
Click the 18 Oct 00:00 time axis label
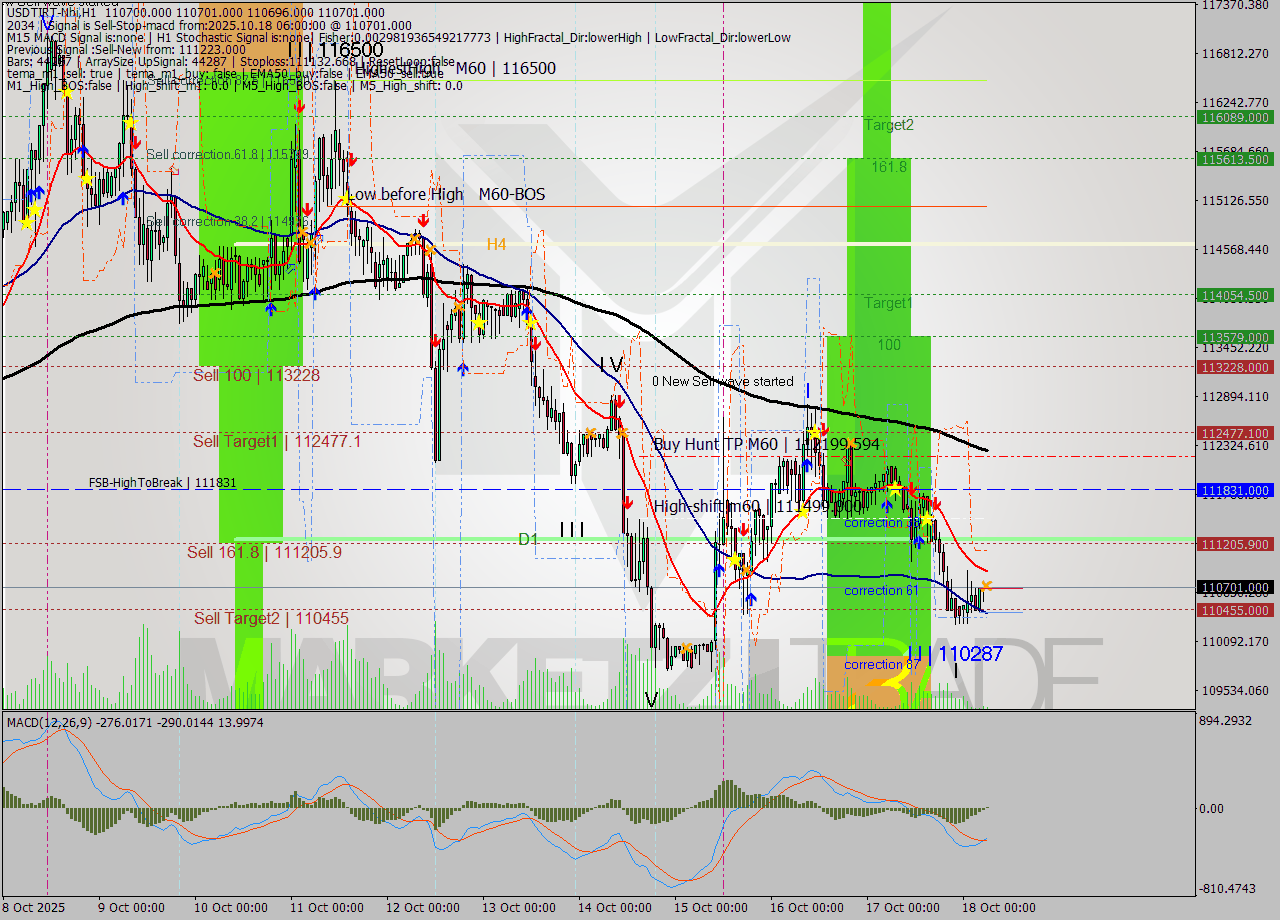(999, 907)
